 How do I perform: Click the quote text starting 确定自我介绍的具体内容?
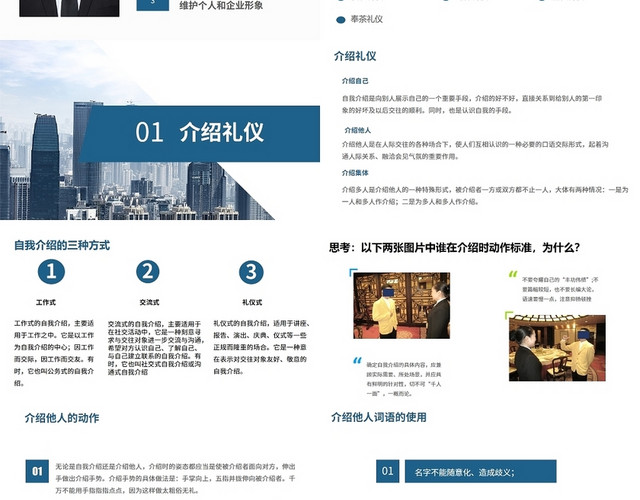point(404,379)
